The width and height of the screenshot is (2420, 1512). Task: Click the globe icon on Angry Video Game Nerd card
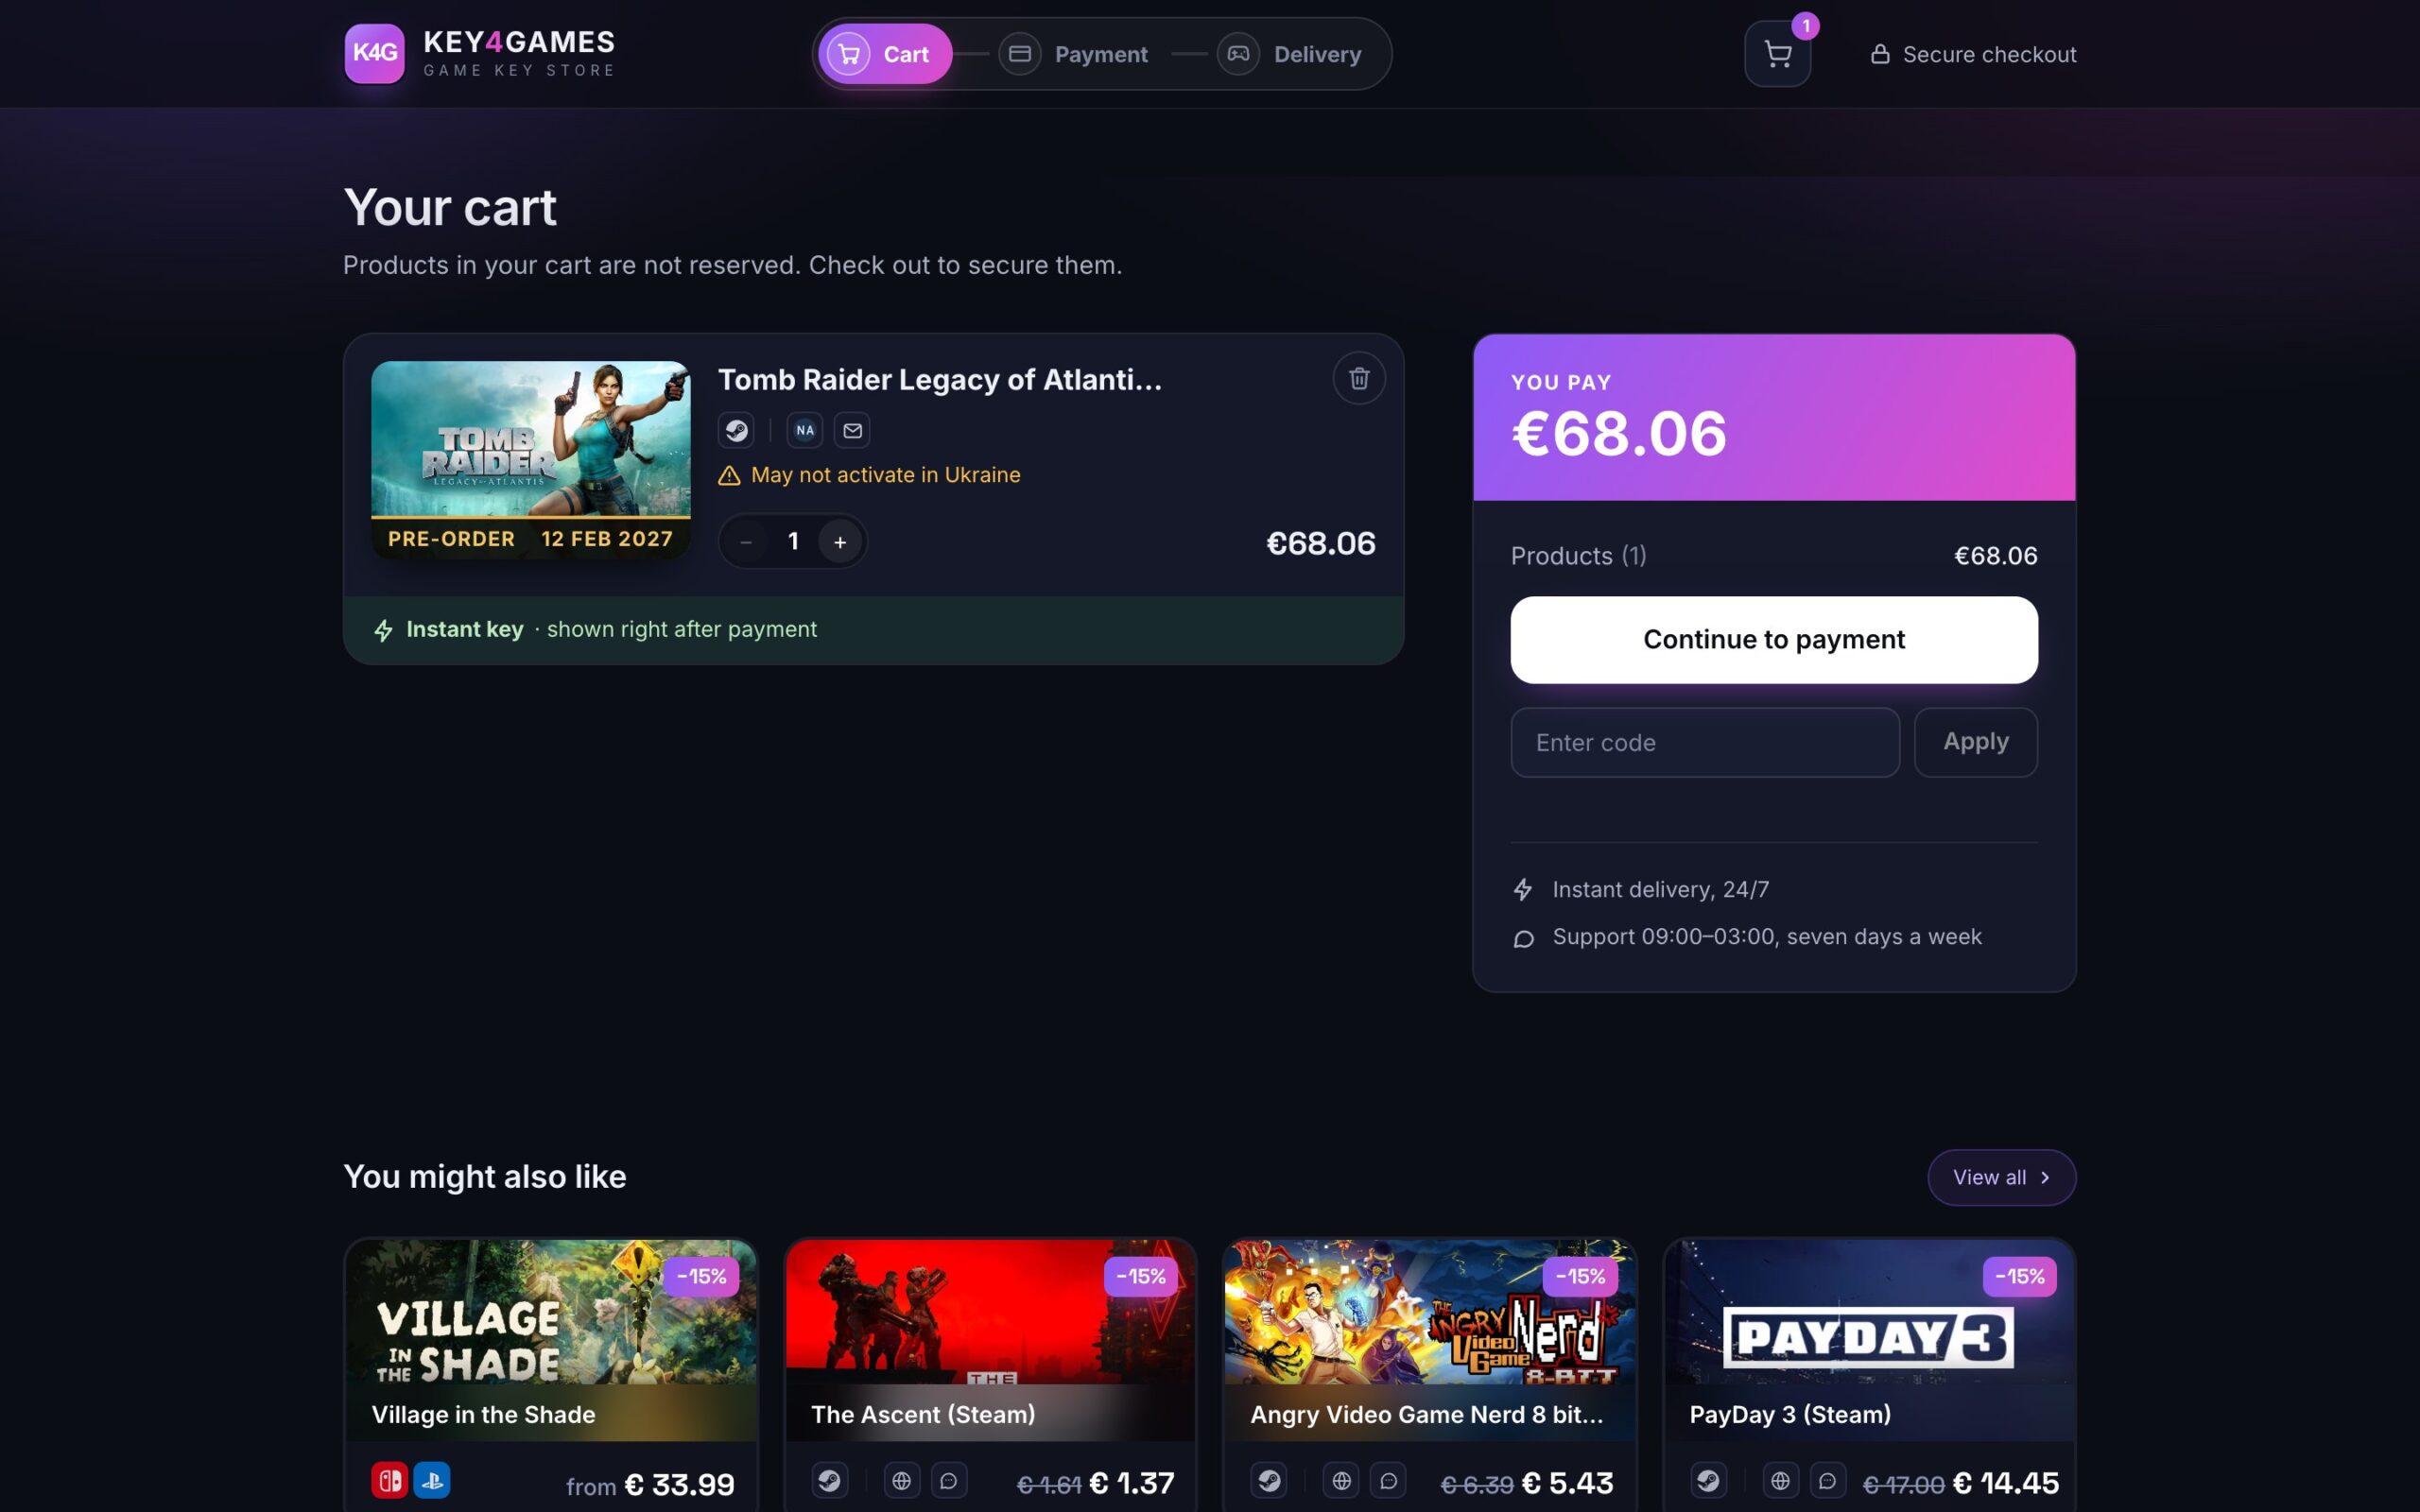1341,1480
